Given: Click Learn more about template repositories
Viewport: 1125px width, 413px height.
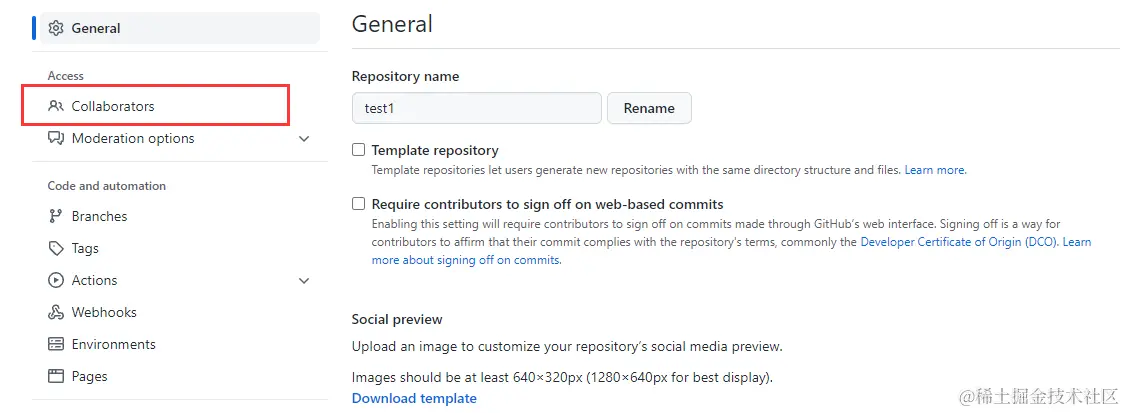Looking at the screenshot, I should [935, 170].
